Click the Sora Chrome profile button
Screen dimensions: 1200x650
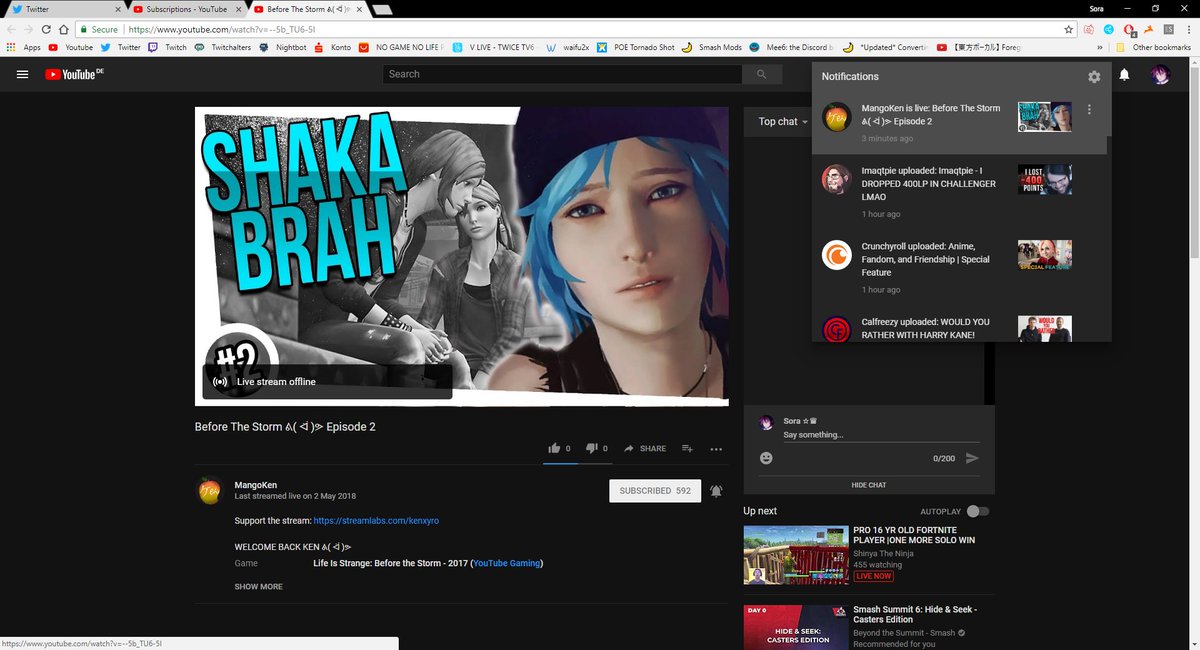(x=1097, y=8)
